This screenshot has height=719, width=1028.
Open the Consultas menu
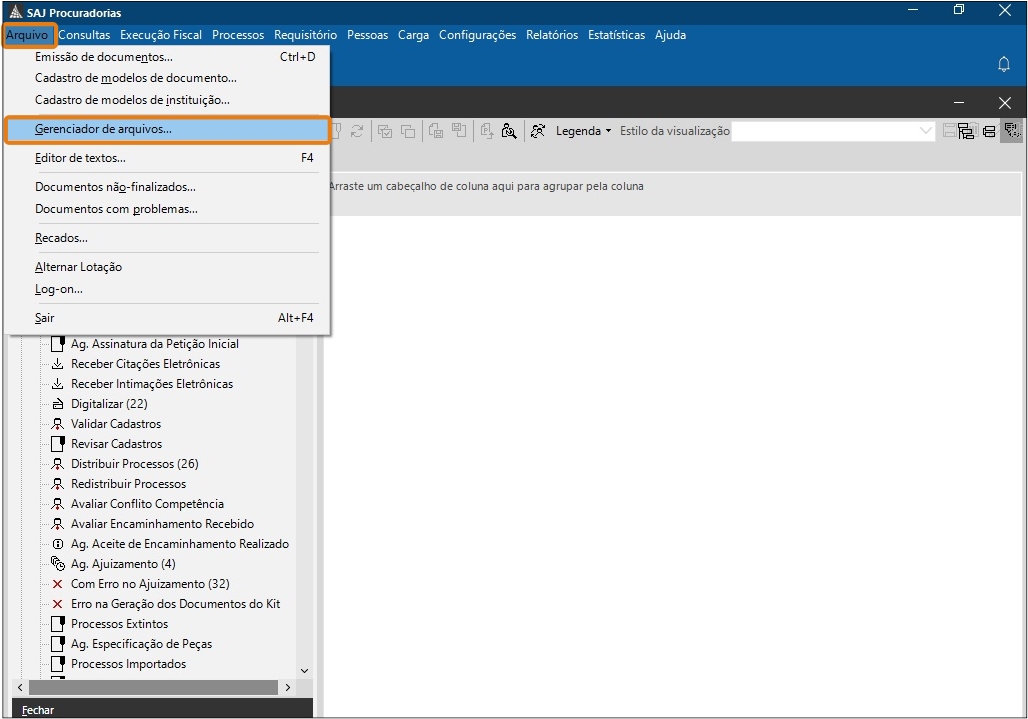84,35
